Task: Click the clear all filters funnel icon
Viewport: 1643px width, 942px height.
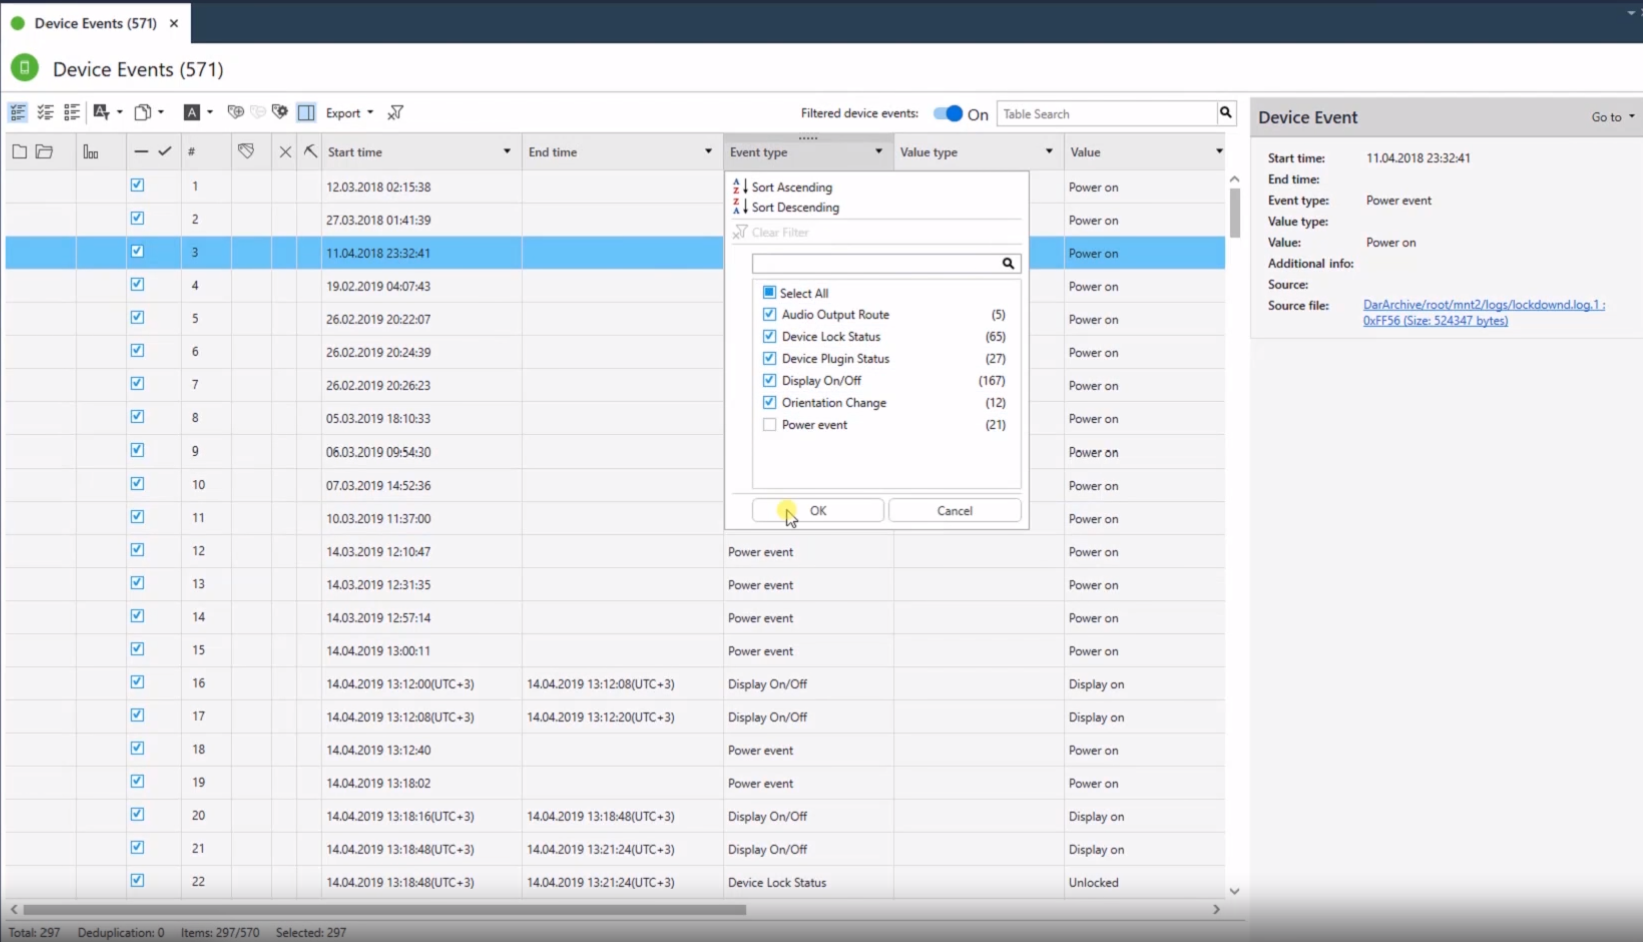Action: (396, 113)
